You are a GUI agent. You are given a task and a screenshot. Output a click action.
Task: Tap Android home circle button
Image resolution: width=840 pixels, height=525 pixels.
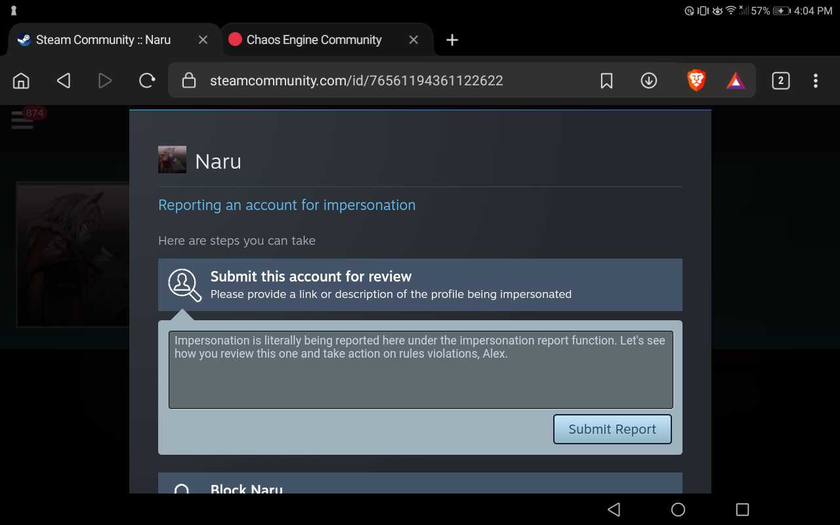click(678, 509)
